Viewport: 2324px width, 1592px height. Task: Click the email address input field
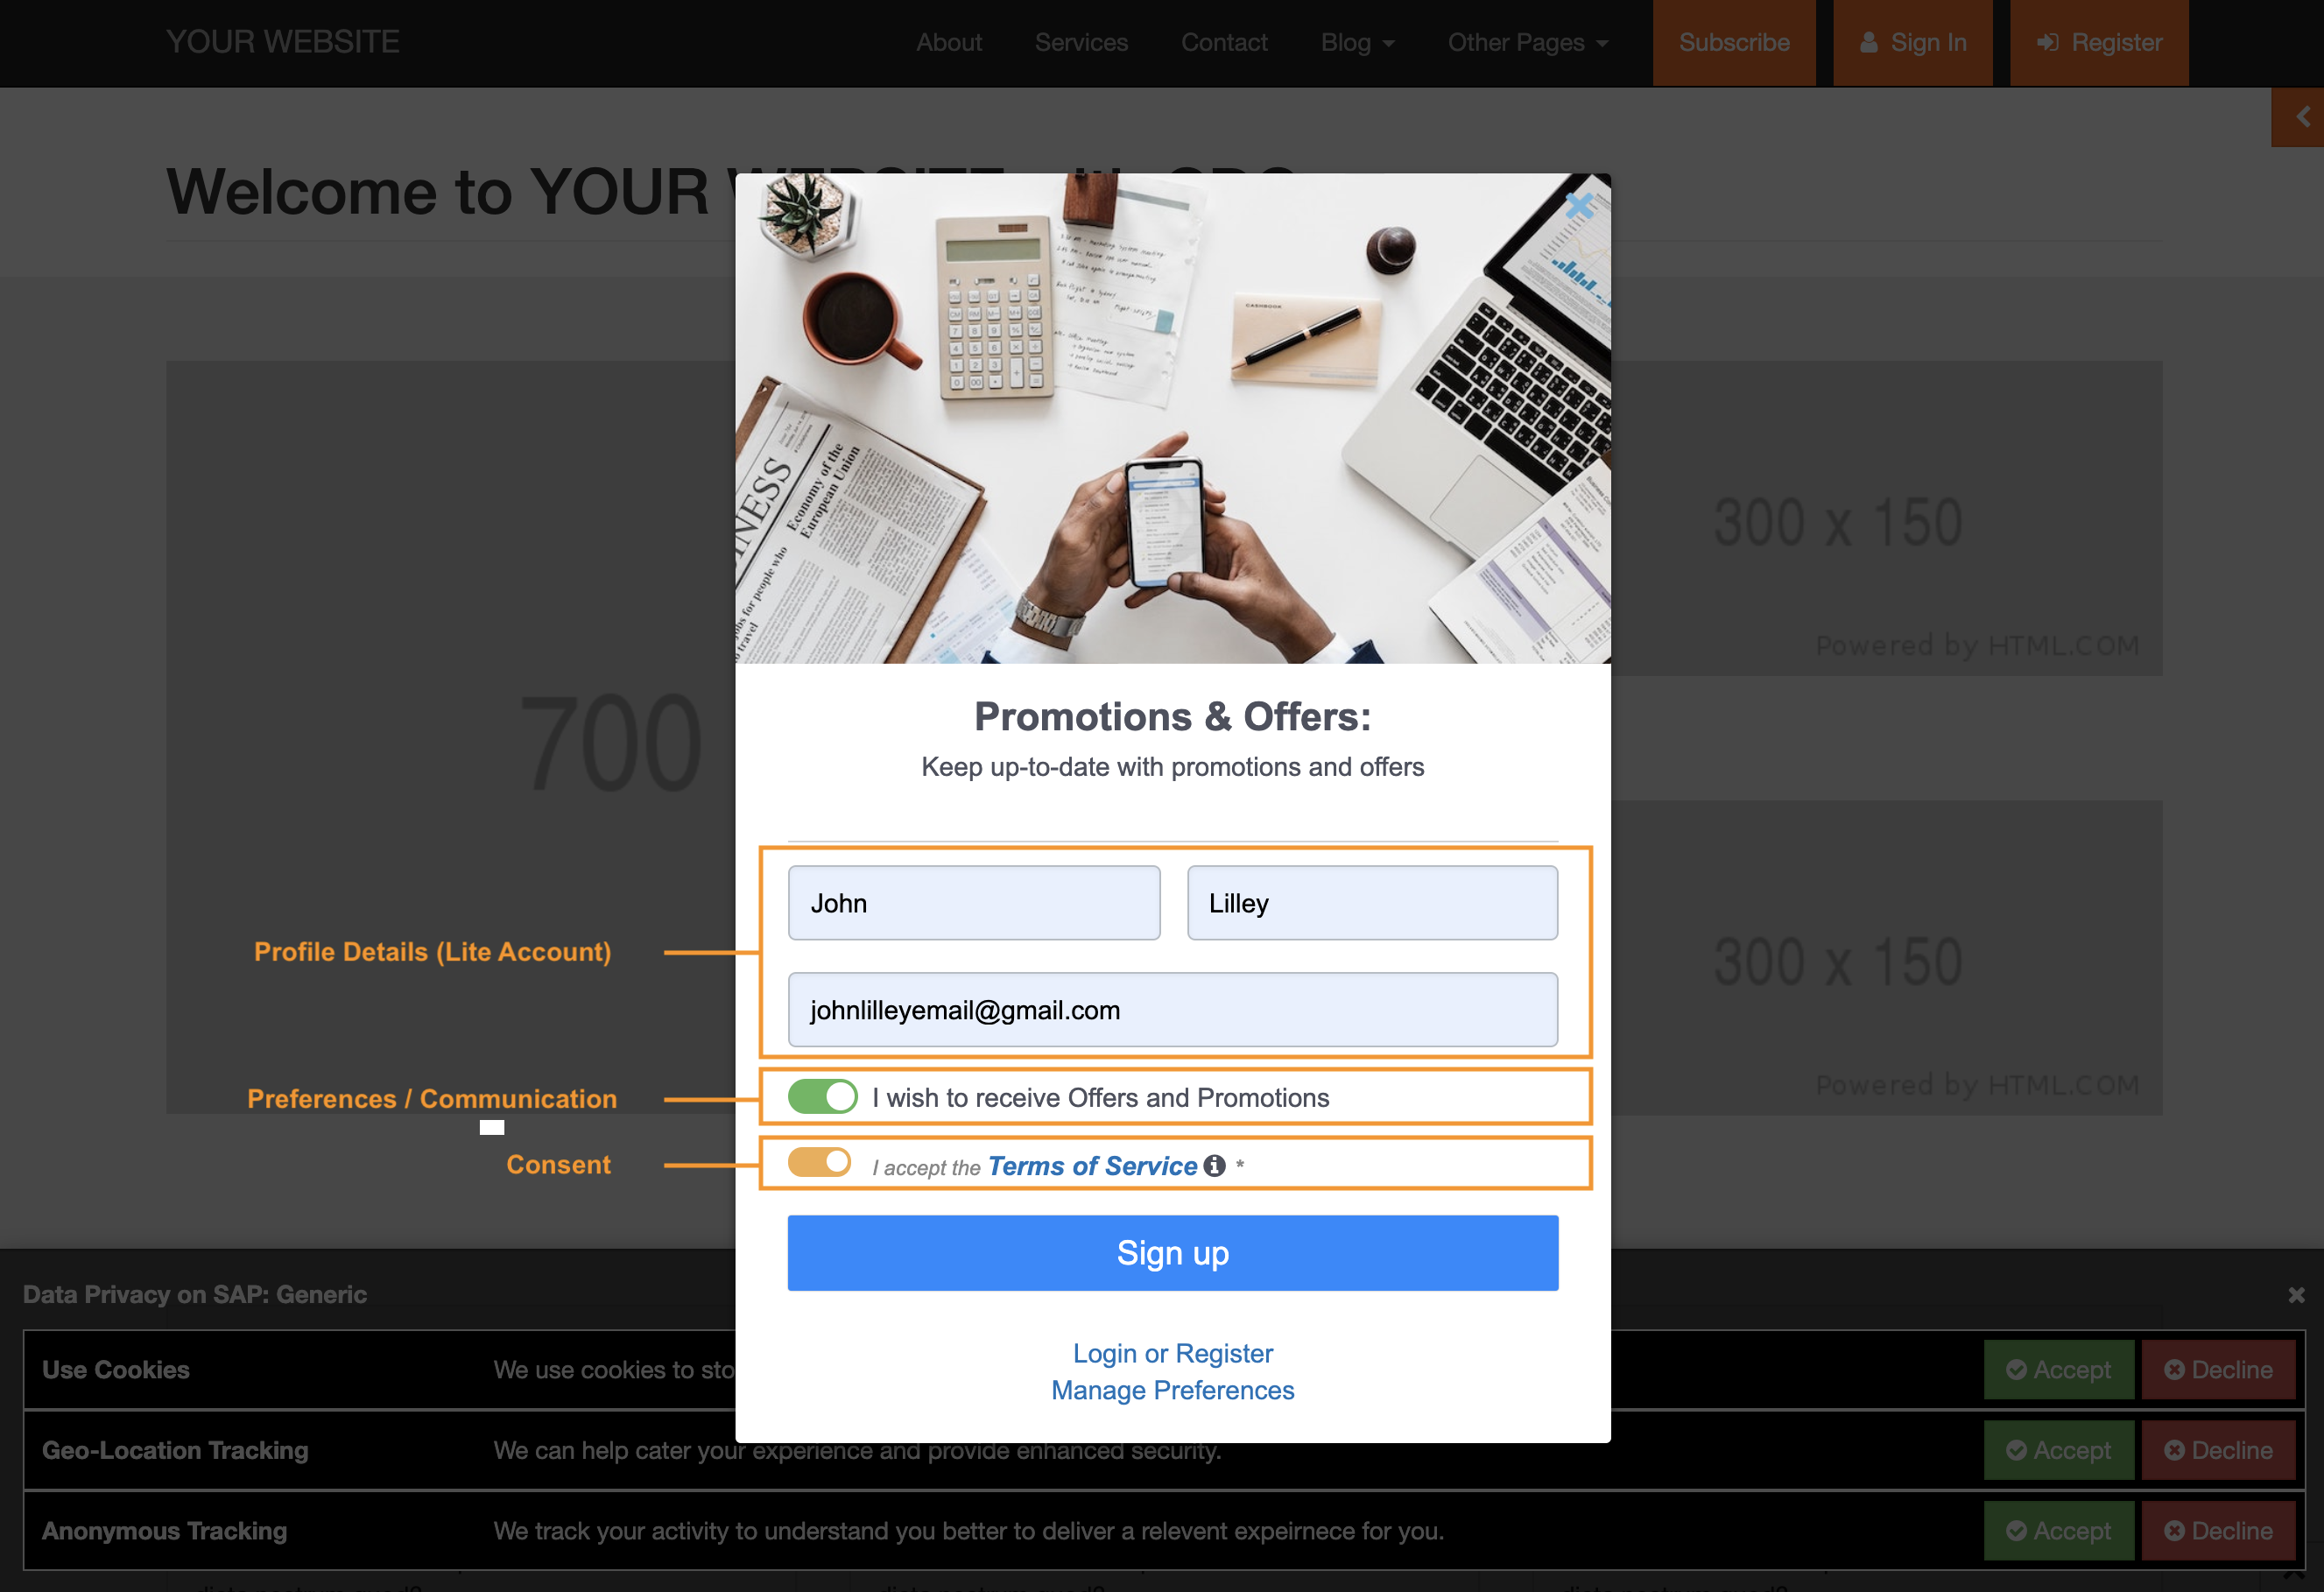[1173, 1010]
